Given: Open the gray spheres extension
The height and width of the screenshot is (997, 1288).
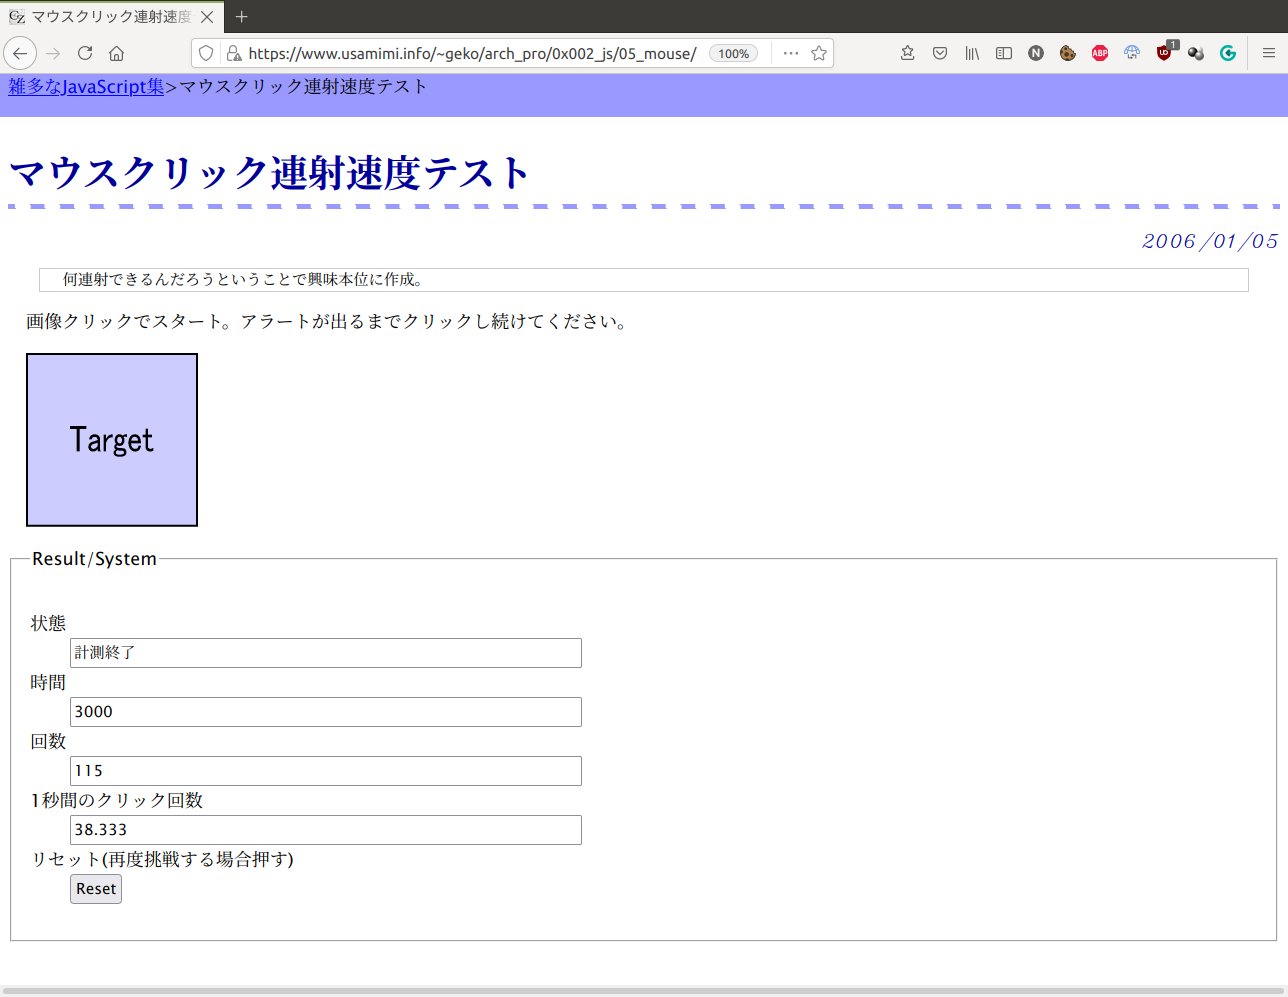Looking at the screenshot, I should (x=1196, y=53).
